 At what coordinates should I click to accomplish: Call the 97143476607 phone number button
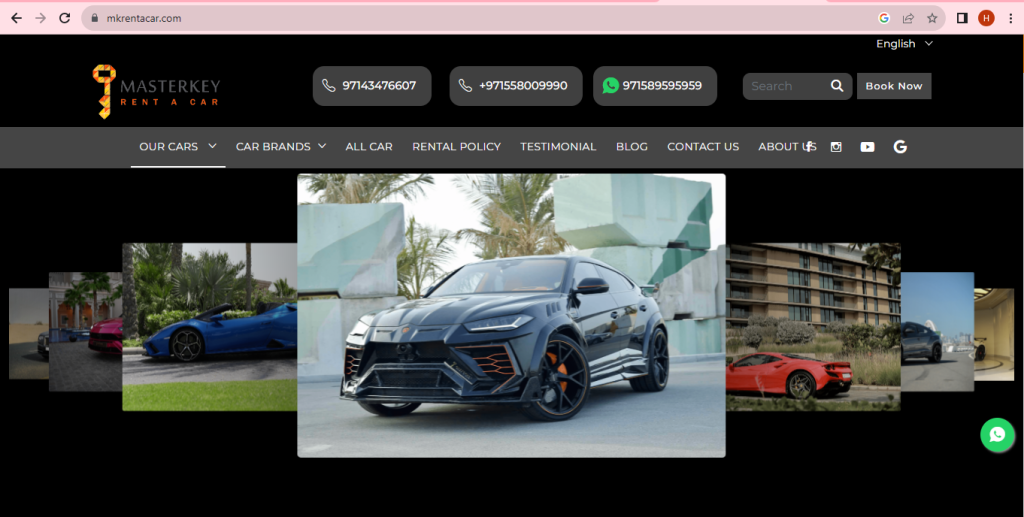pyautogui.click(x=372, y=86)
